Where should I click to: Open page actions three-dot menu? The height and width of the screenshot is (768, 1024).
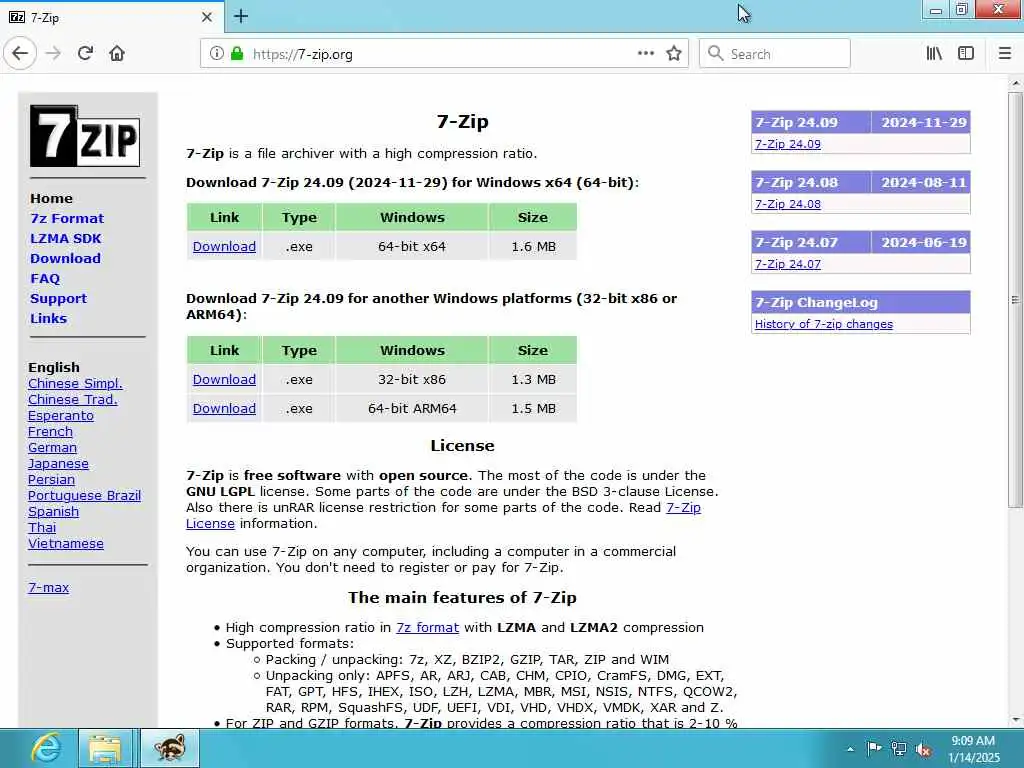pos(646,54)
